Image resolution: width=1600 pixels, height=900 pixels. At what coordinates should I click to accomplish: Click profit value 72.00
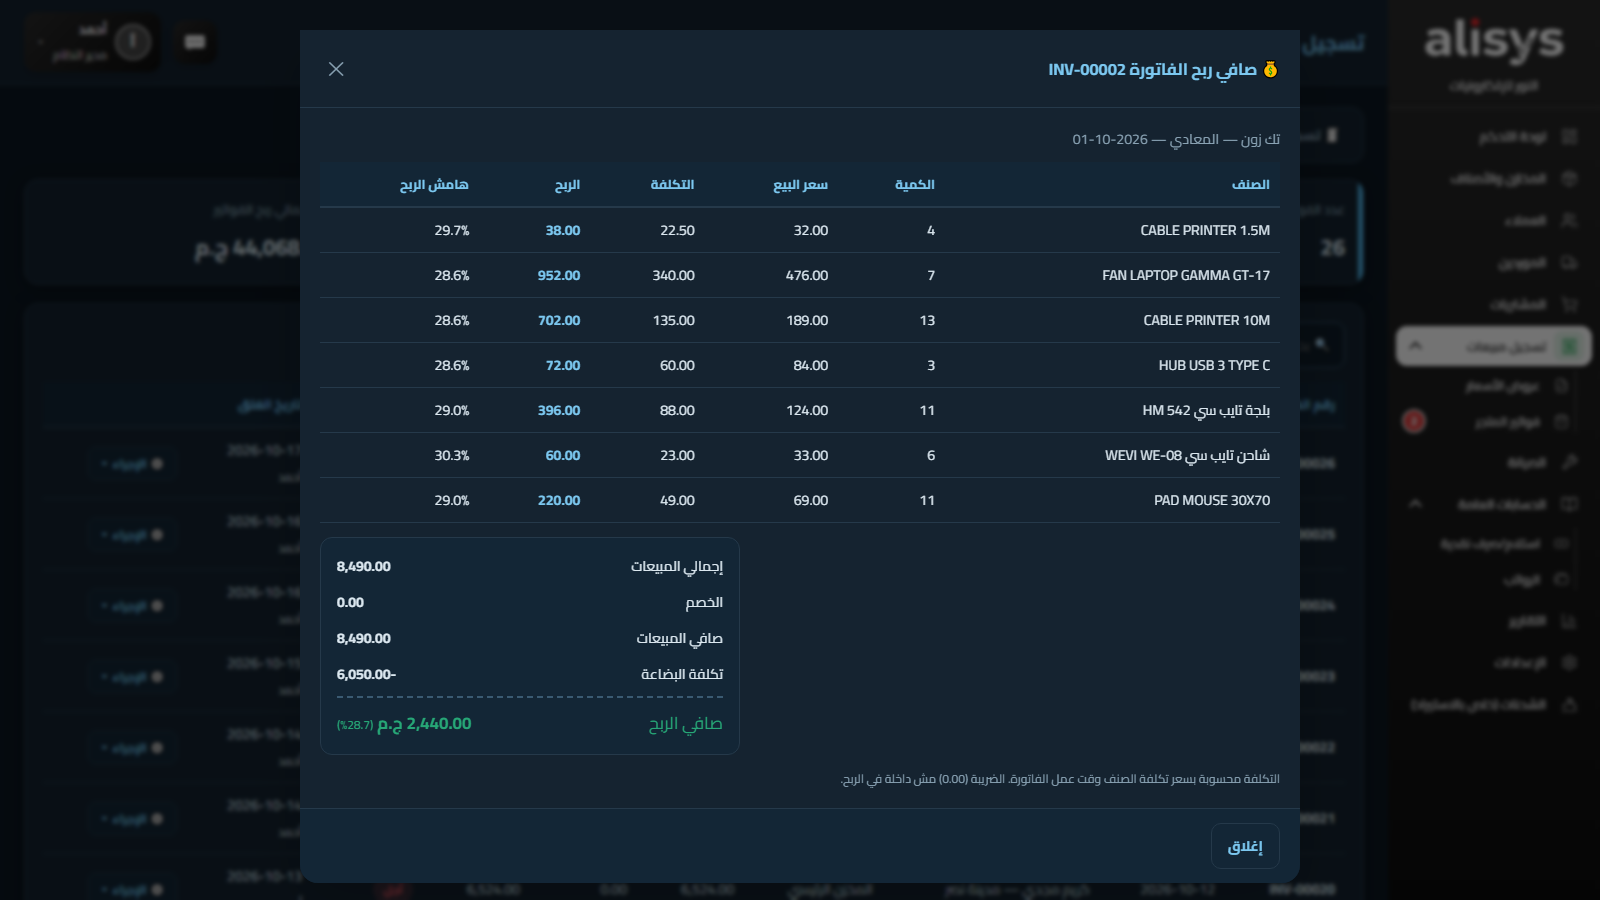(x=563, y=365)
